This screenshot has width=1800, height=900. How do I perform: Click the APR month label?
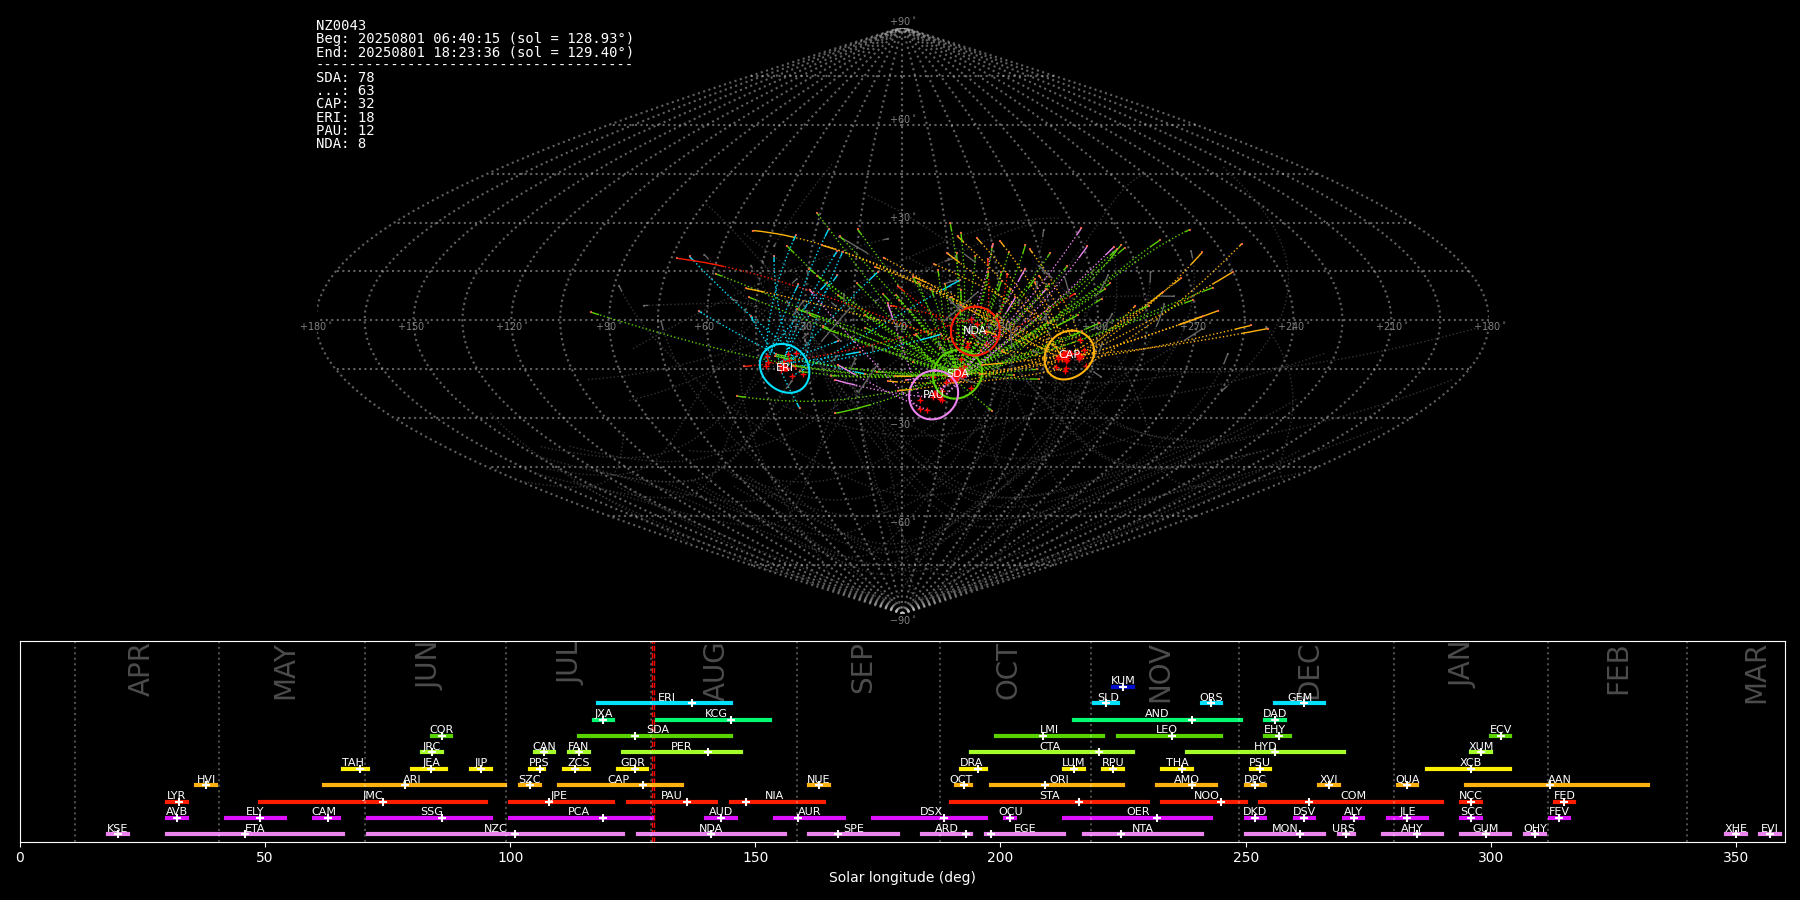tap(139, 669)
